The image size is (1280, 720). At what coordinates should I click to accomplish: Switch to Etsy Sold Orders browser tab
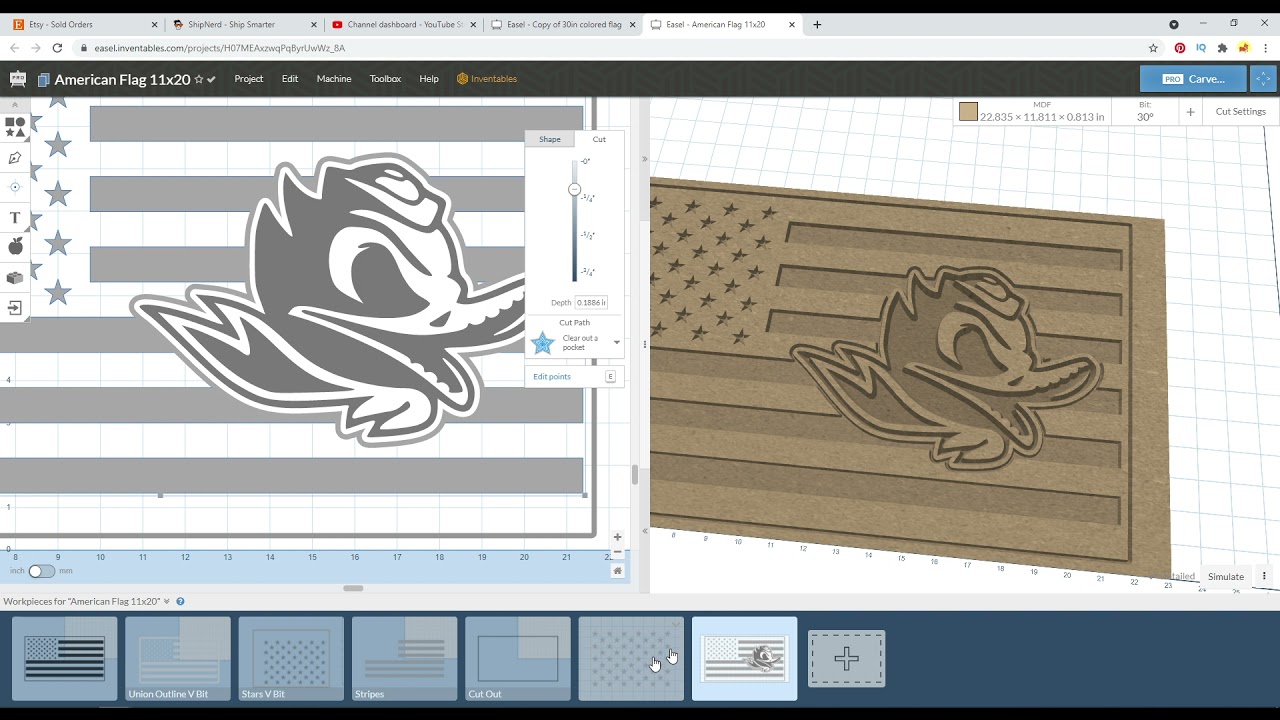click(84, 24)
